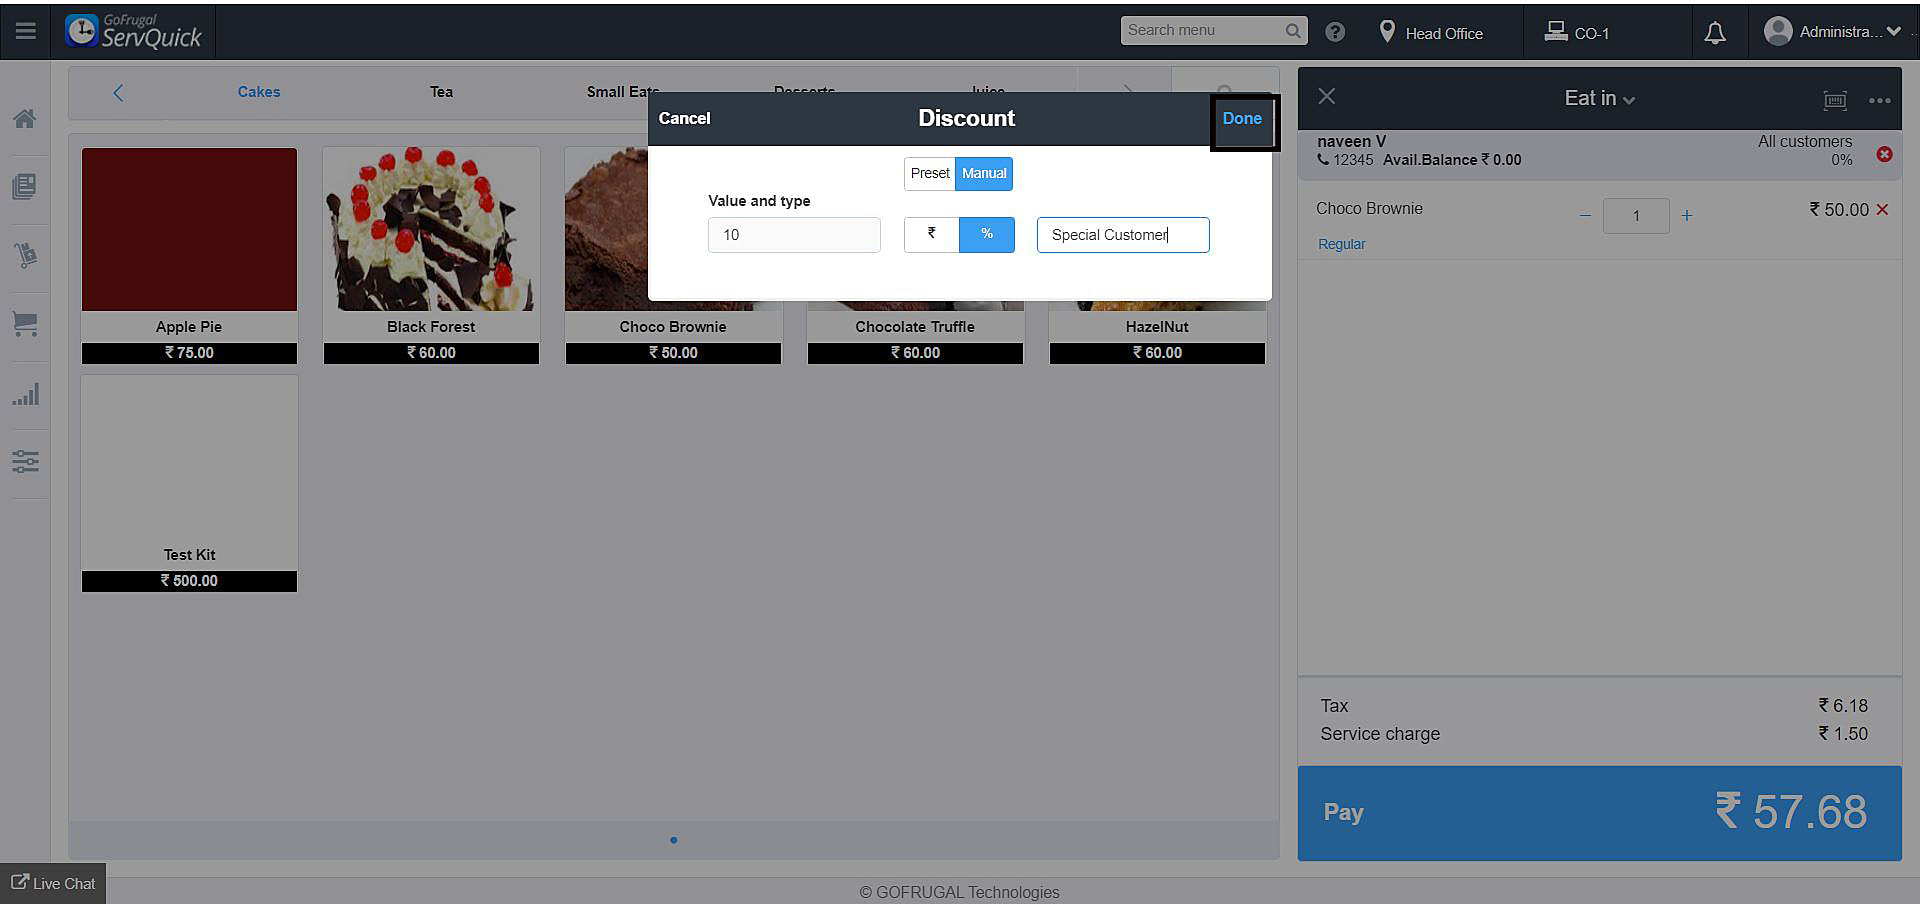Image resolution: width=1920 pixels, height=904 pixels.
Task: Expand the Administrator account dropdown
Action: [1893, 32]
